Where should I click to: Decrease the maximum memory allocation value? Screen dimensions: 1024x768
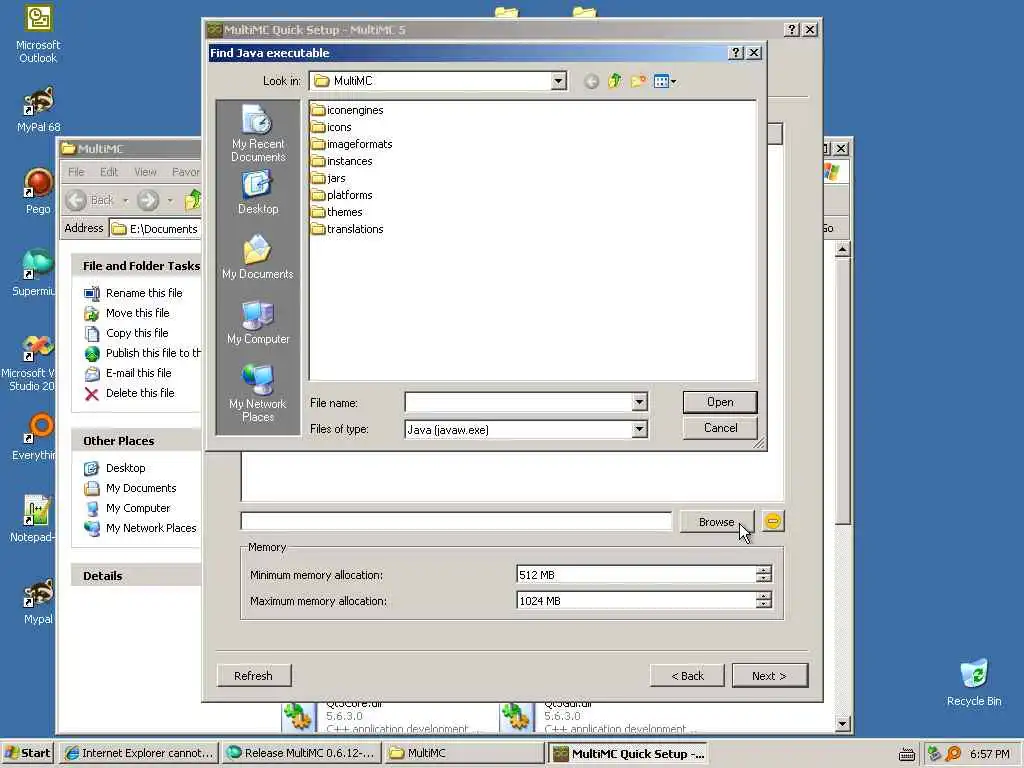click(x=763, y=605)
